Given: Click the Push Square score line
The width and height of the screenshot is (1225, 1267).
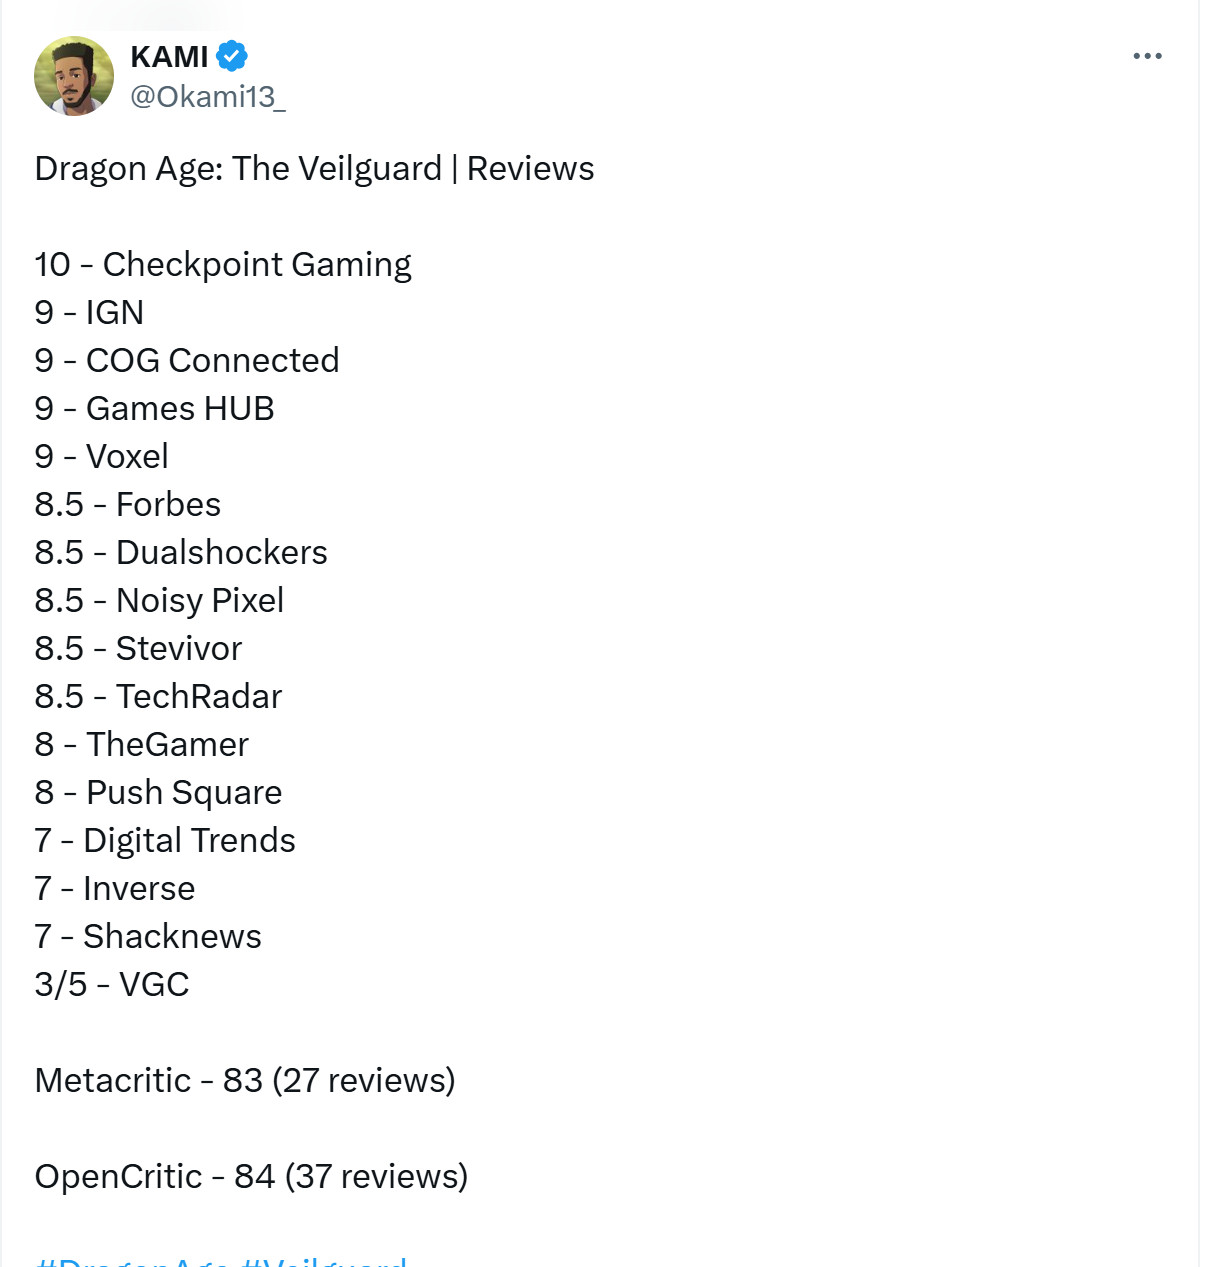Looking at the screenshot, I should pos(158,793).
